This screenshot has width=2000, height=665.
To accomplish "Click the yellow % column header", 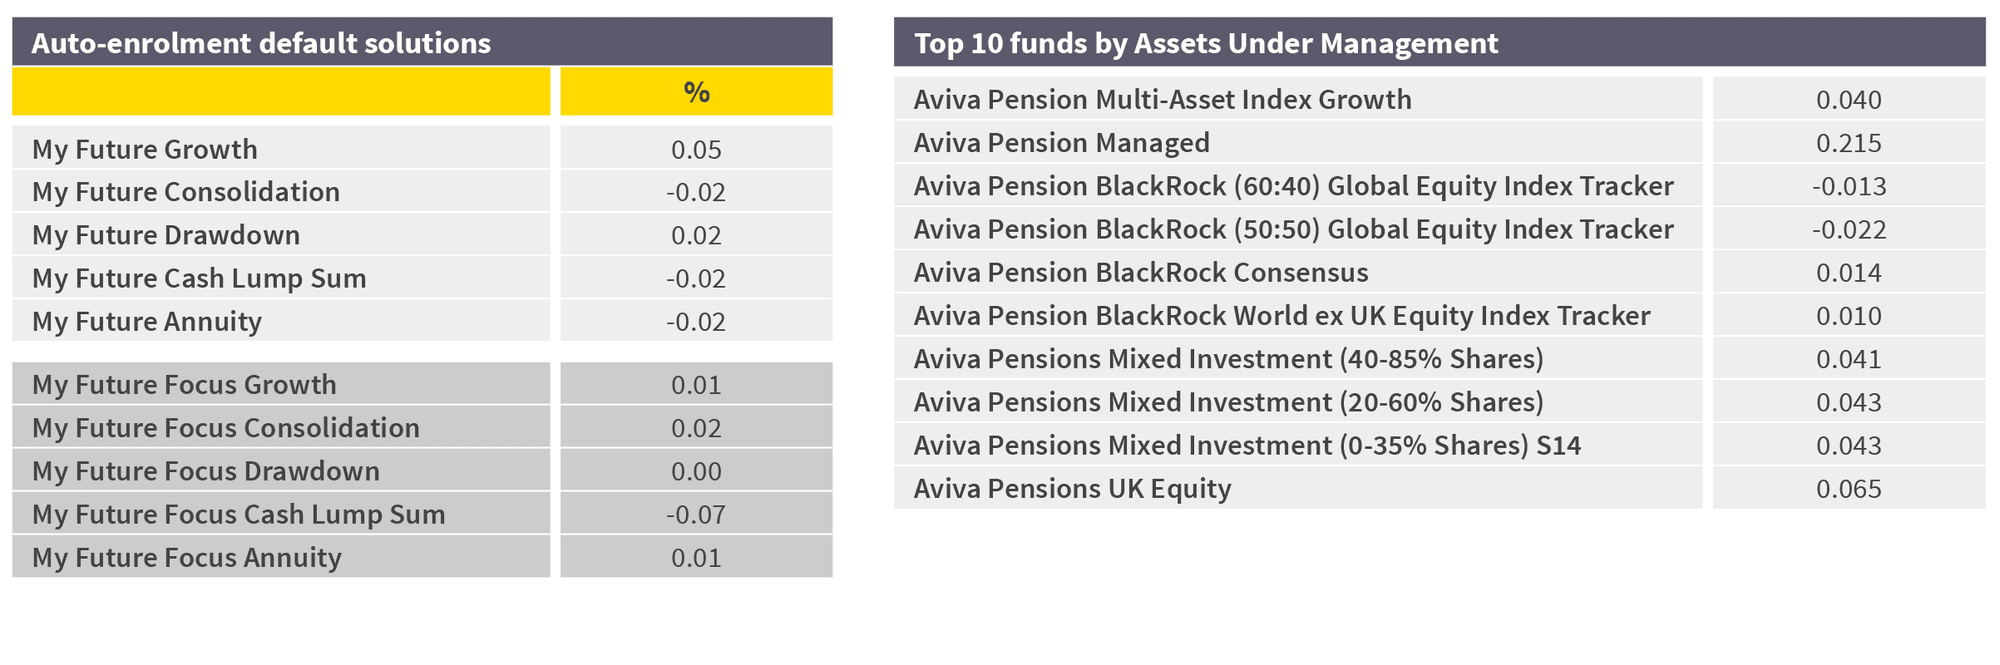I will 696,92.
